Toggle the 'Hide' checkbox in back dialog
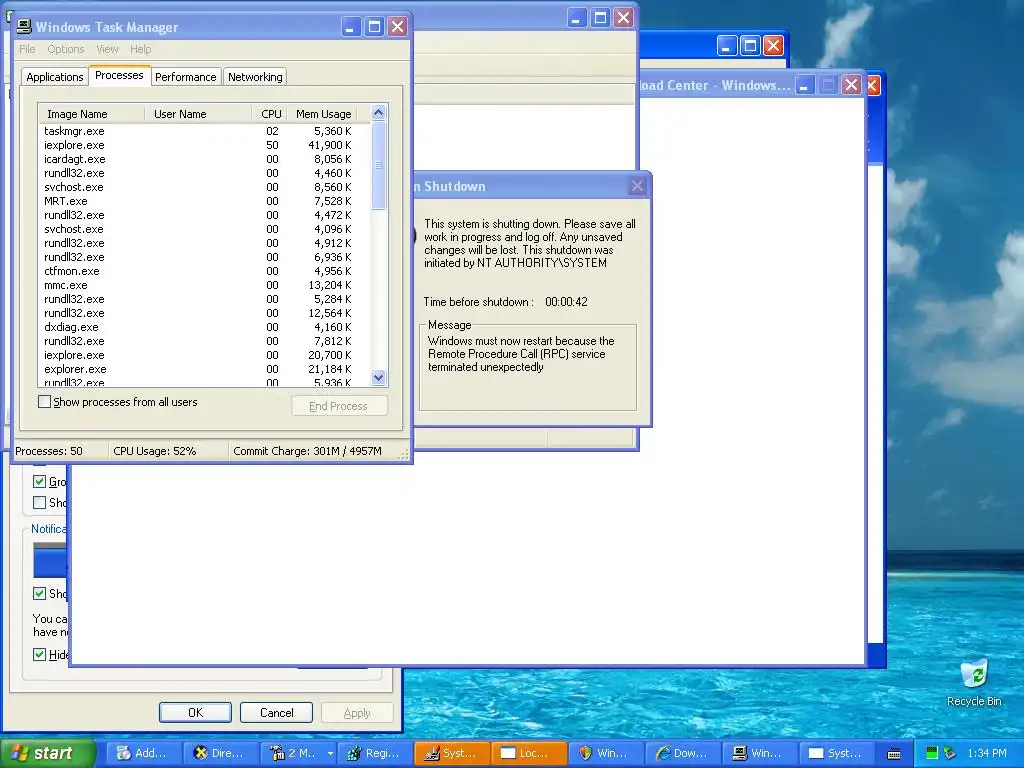 [x=39, y=654]
